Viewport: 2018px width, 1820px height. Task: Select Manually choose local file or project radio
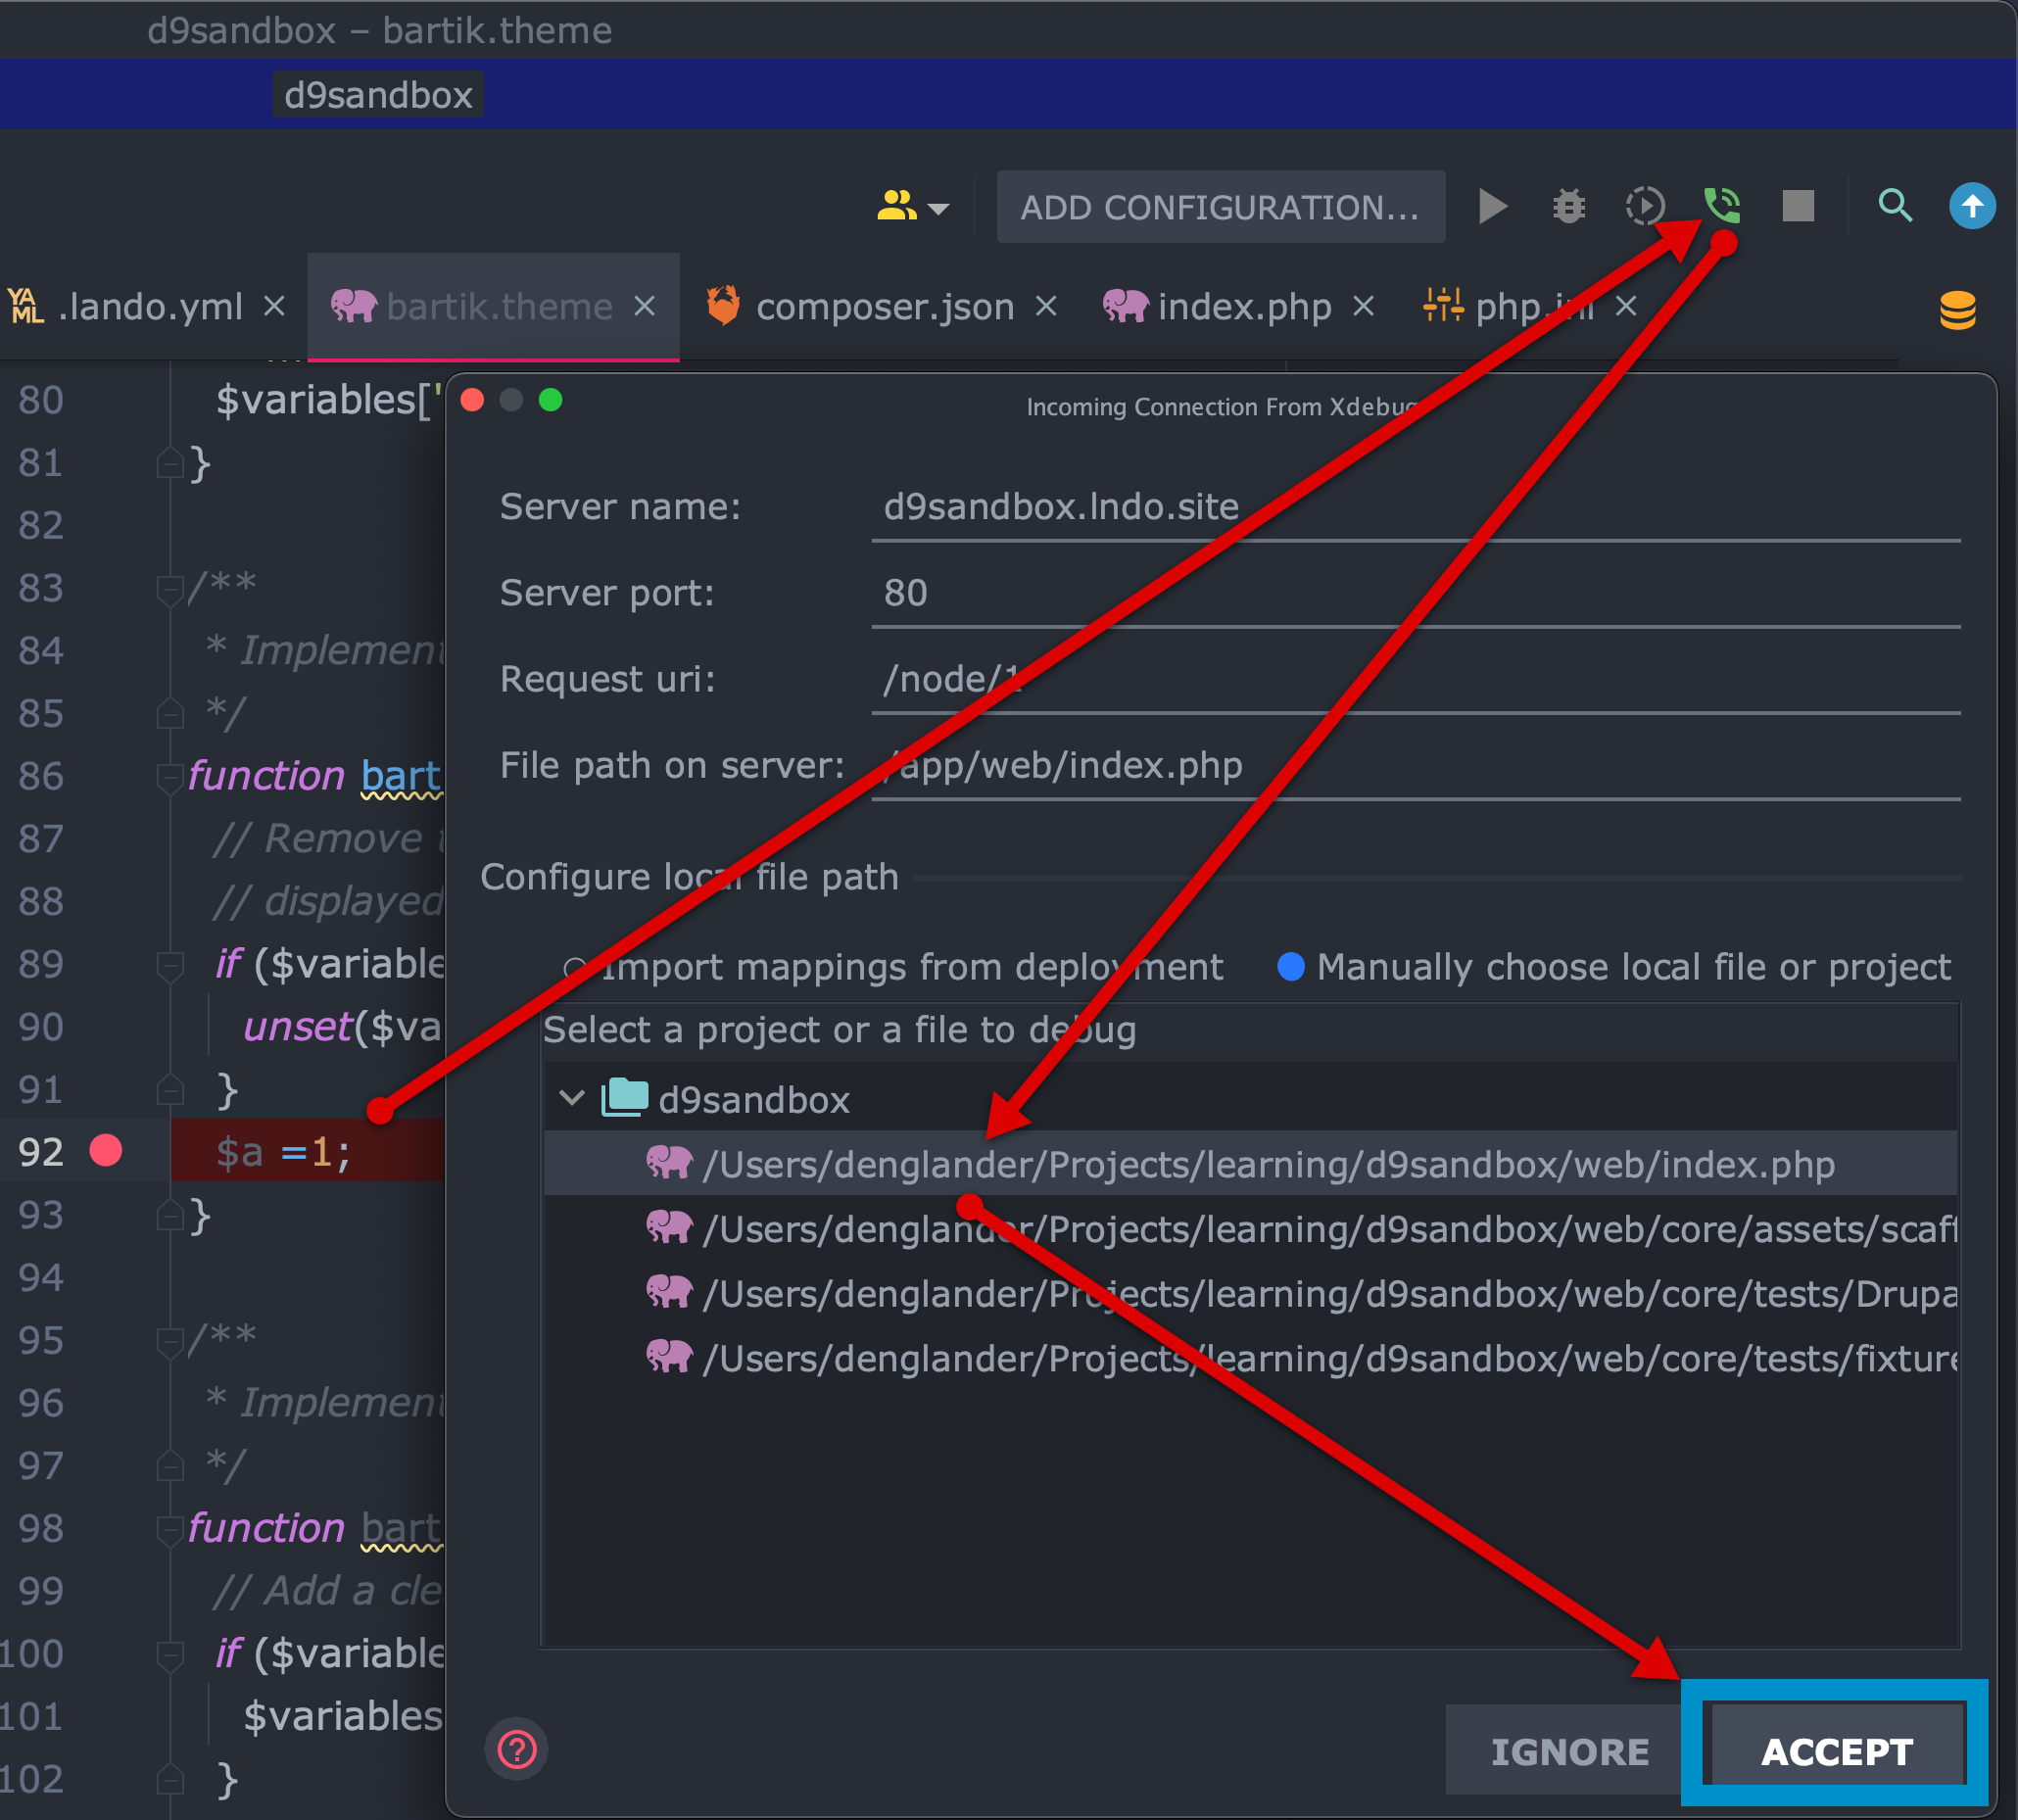click(x=1291, y=967)
